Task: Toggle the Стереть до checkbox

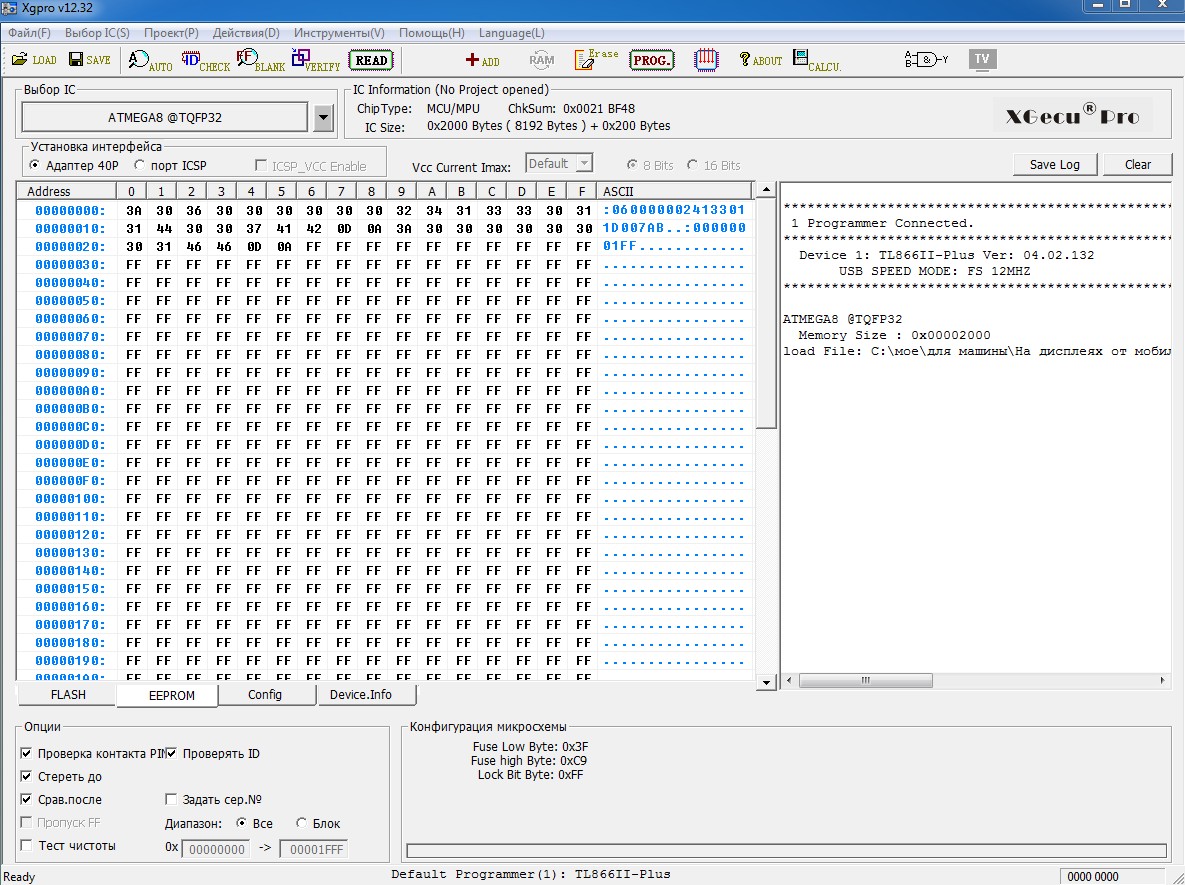Action: pyautogui.click(x=27, y=777)
